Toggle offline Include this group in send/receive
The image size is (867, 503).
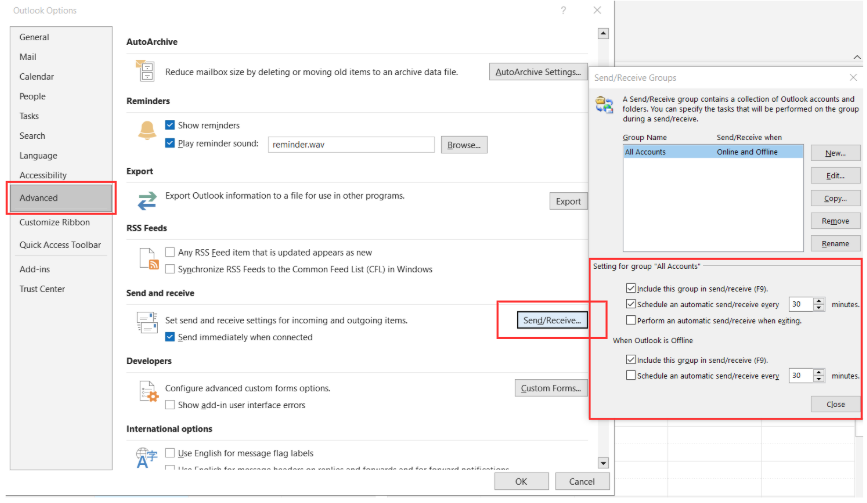(x=630, y=360)
